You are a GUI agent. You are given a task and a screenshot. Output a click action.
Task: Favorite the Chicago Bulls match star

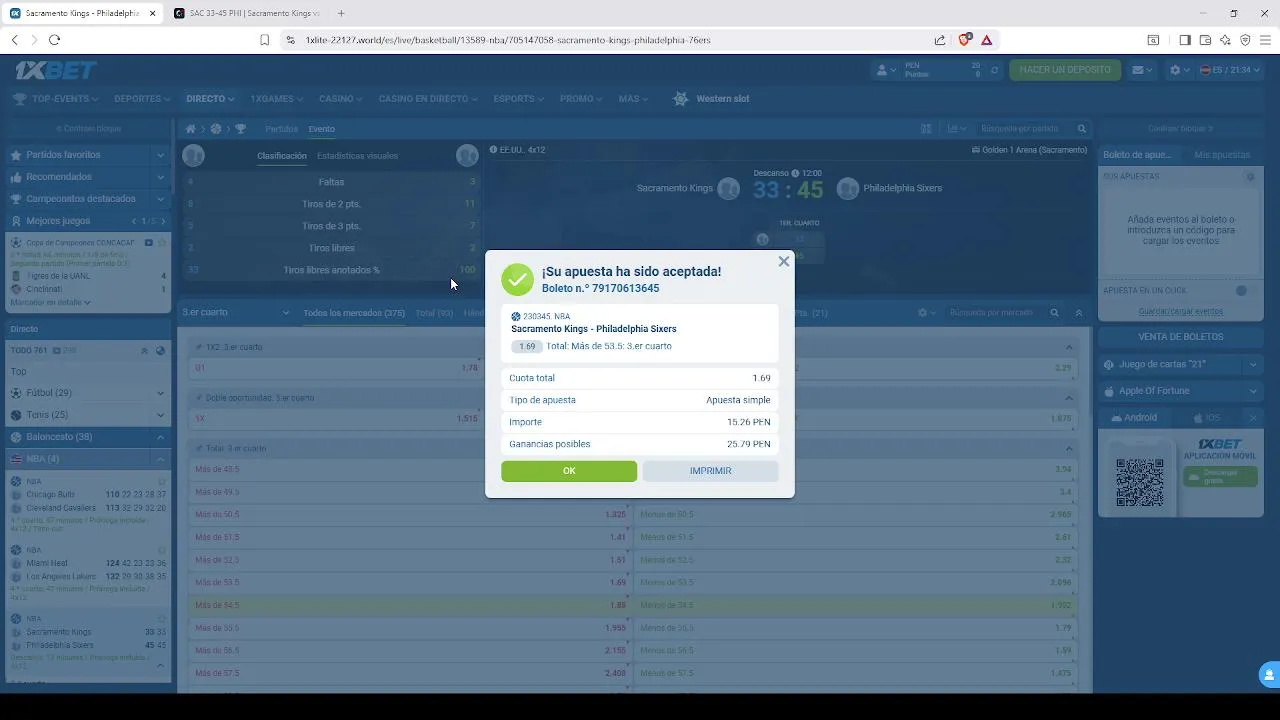[162, 481]
